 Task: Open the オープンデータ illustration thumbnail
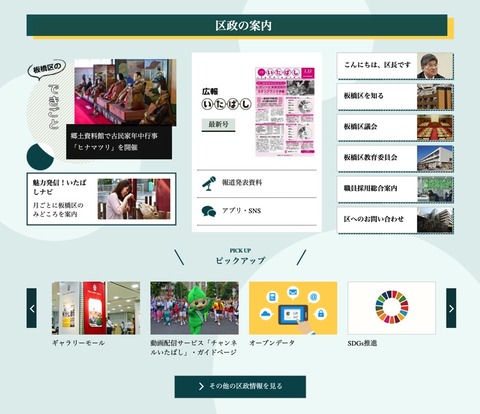293,308
